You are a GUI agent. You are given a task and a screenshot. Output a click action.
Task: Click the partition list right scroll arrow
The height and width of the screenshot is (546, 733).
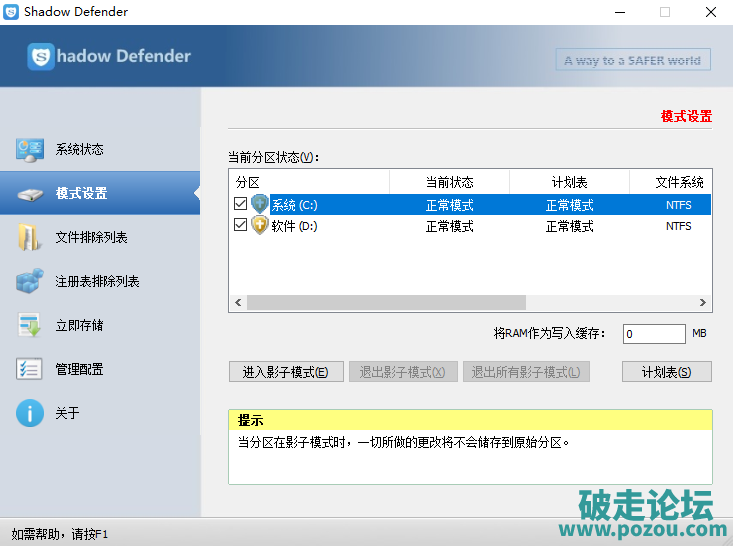703,302
